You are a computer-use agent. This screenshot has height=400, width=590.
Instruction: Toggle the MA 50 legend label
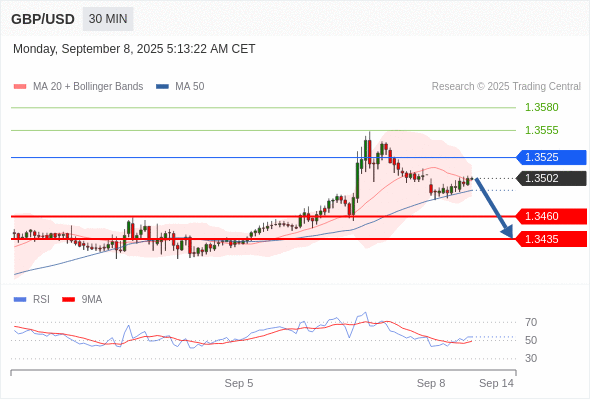pos(190,87)
